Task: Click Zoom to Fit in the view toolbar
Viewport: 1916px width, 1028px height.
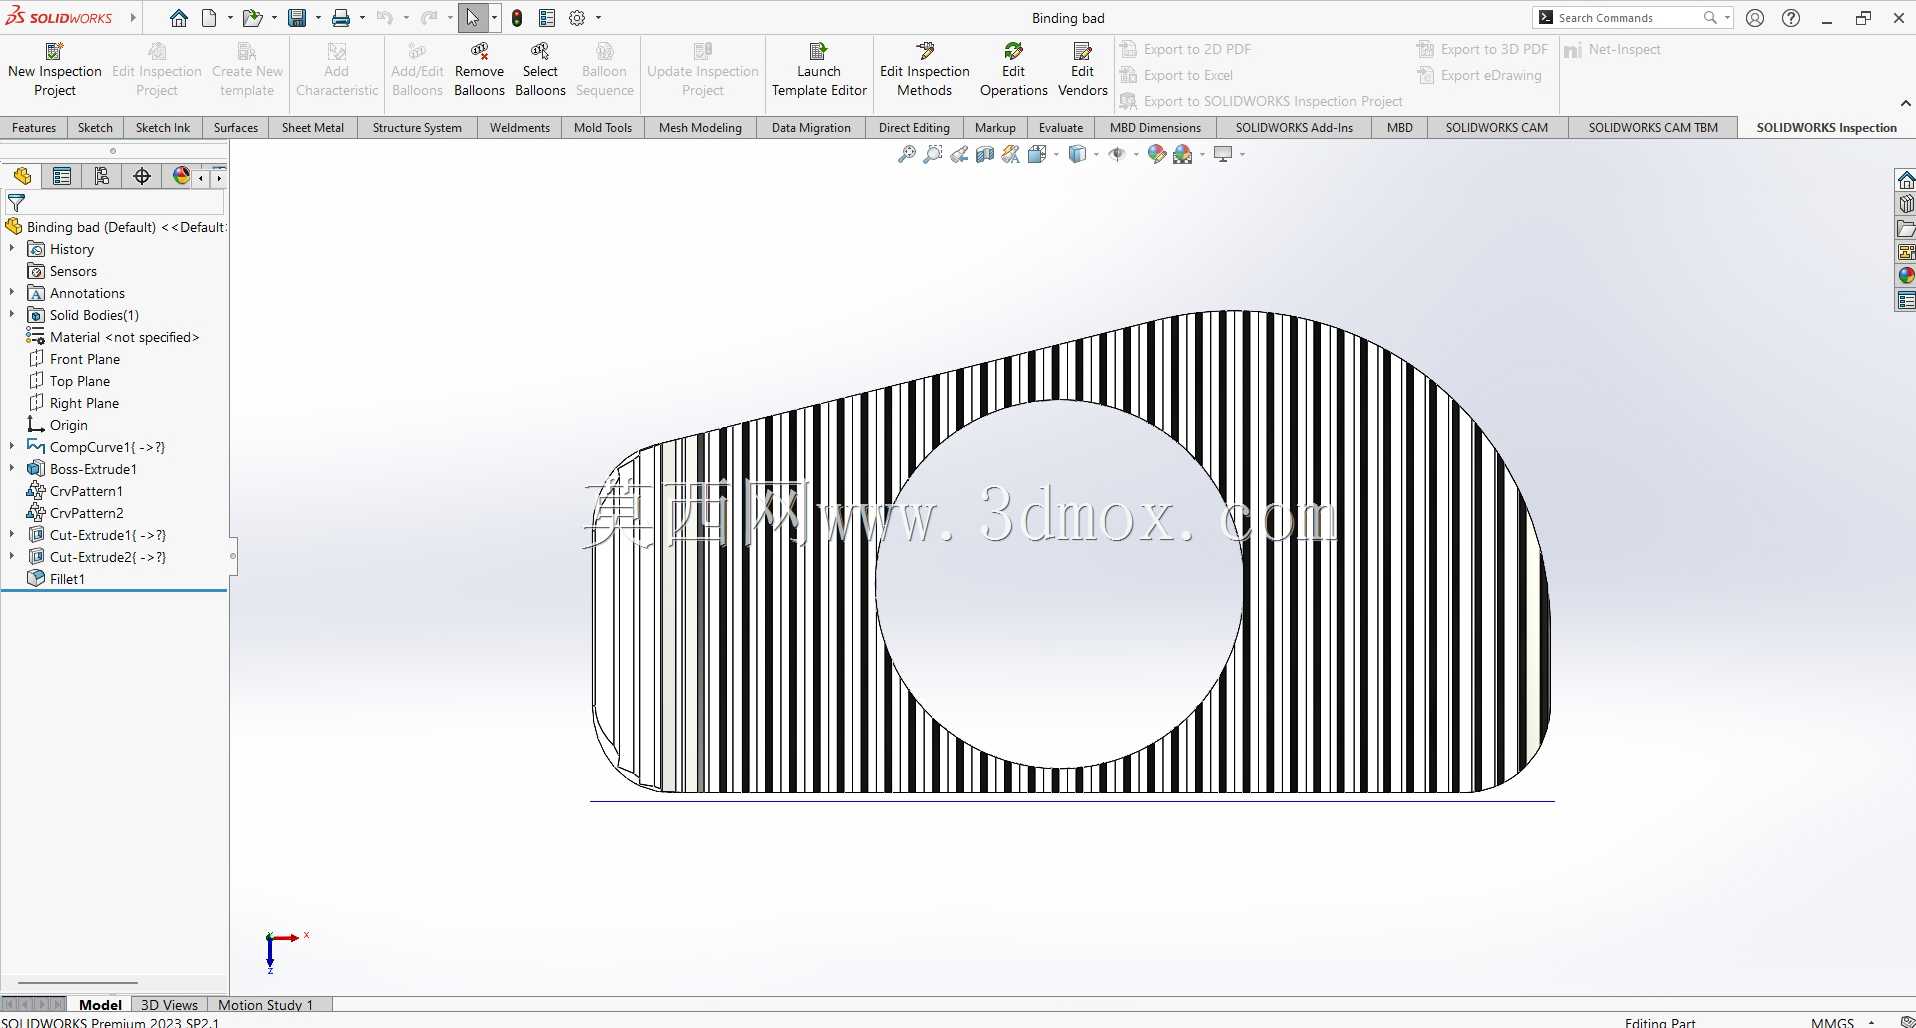Action: tap(907, 154)
